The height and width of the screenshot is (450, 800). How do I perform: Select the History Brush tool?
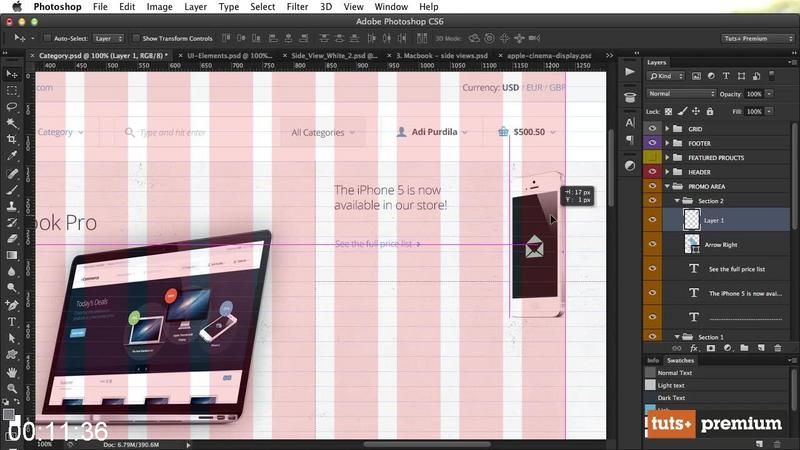point(11,223)
